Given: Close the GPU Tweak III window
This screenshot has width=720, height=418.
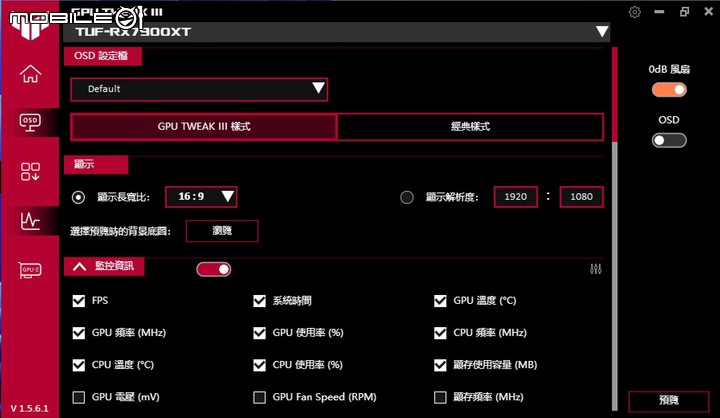Looking at the screenshot, I should [709, 11].
